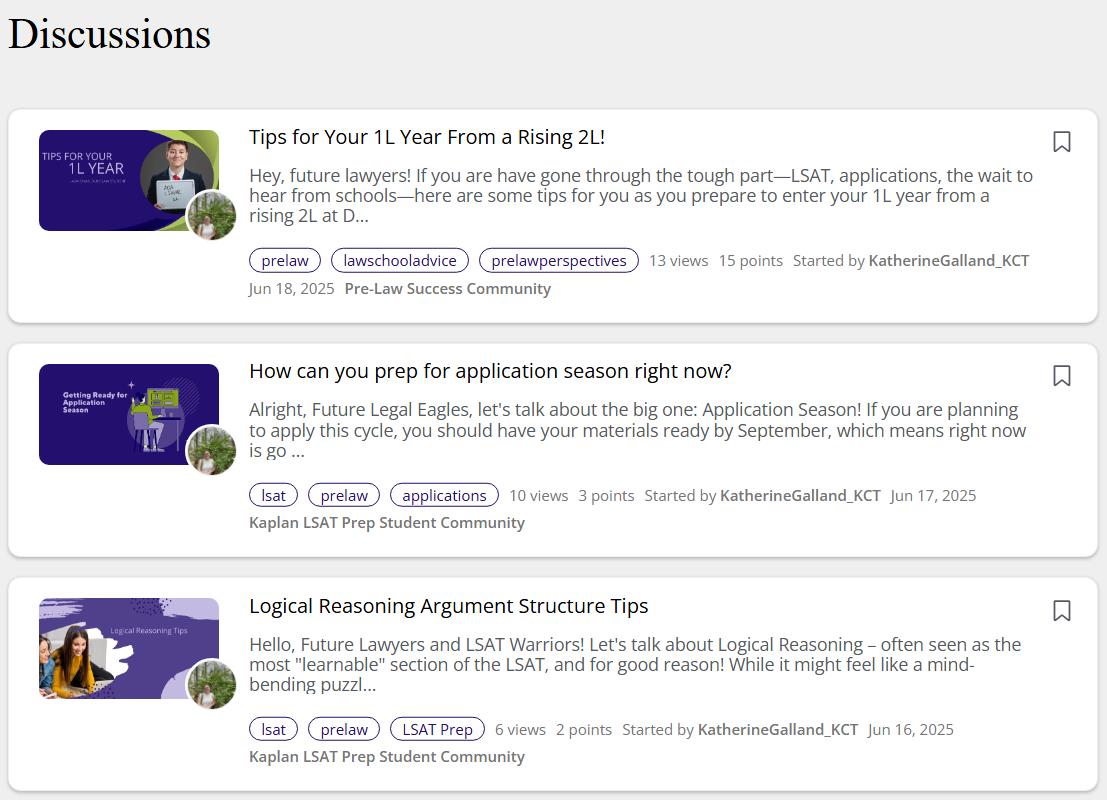Screen dimensions: 1107x800
Task: Bookmark the application season prep discussion
Action: [1061, 376]
